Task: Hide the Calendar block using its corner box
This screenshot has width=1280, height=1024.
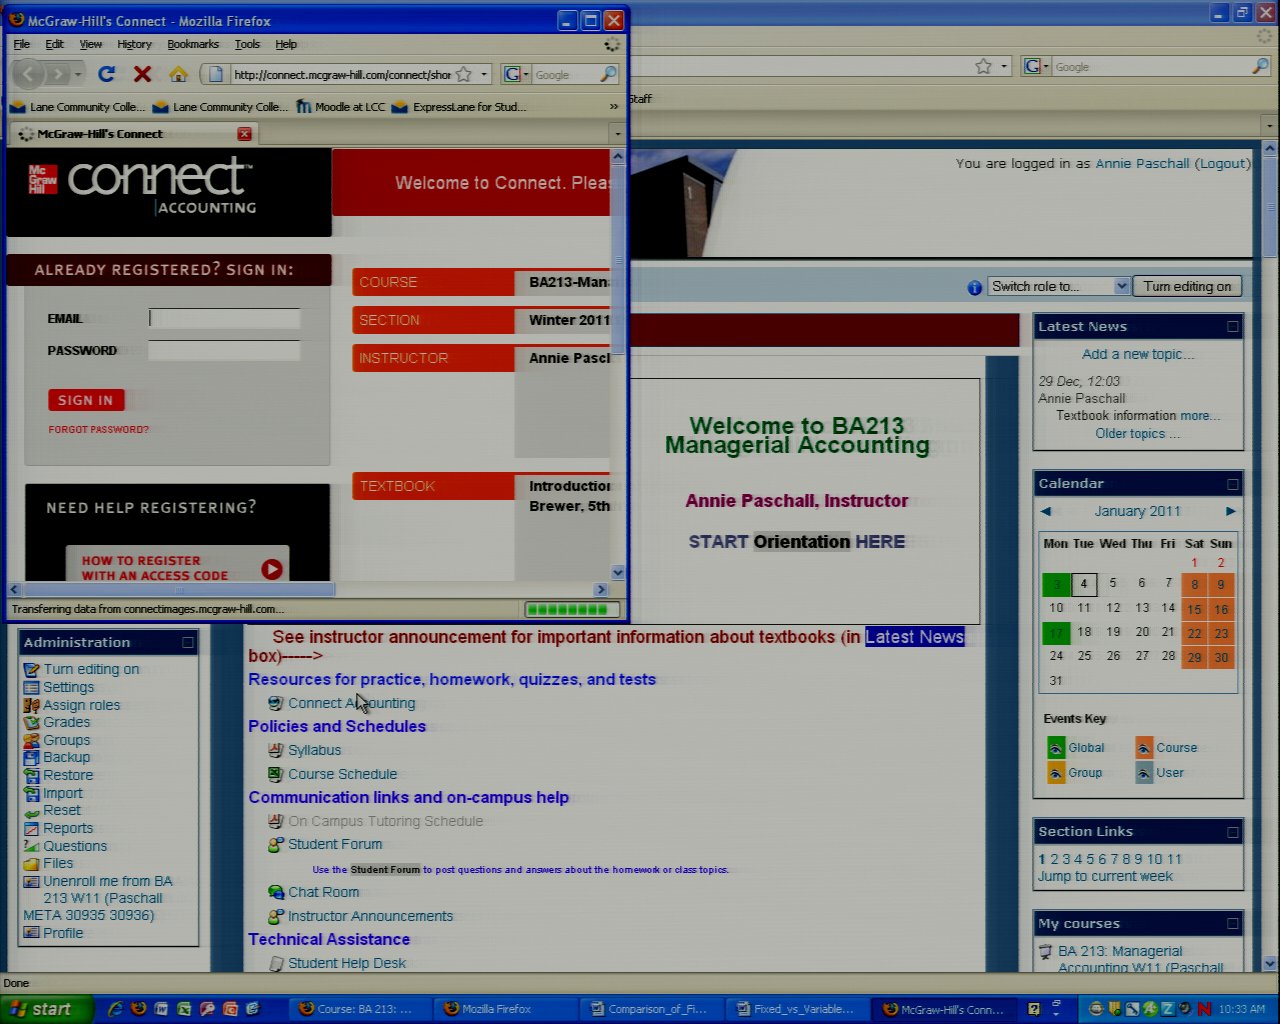Action: 1232,484
